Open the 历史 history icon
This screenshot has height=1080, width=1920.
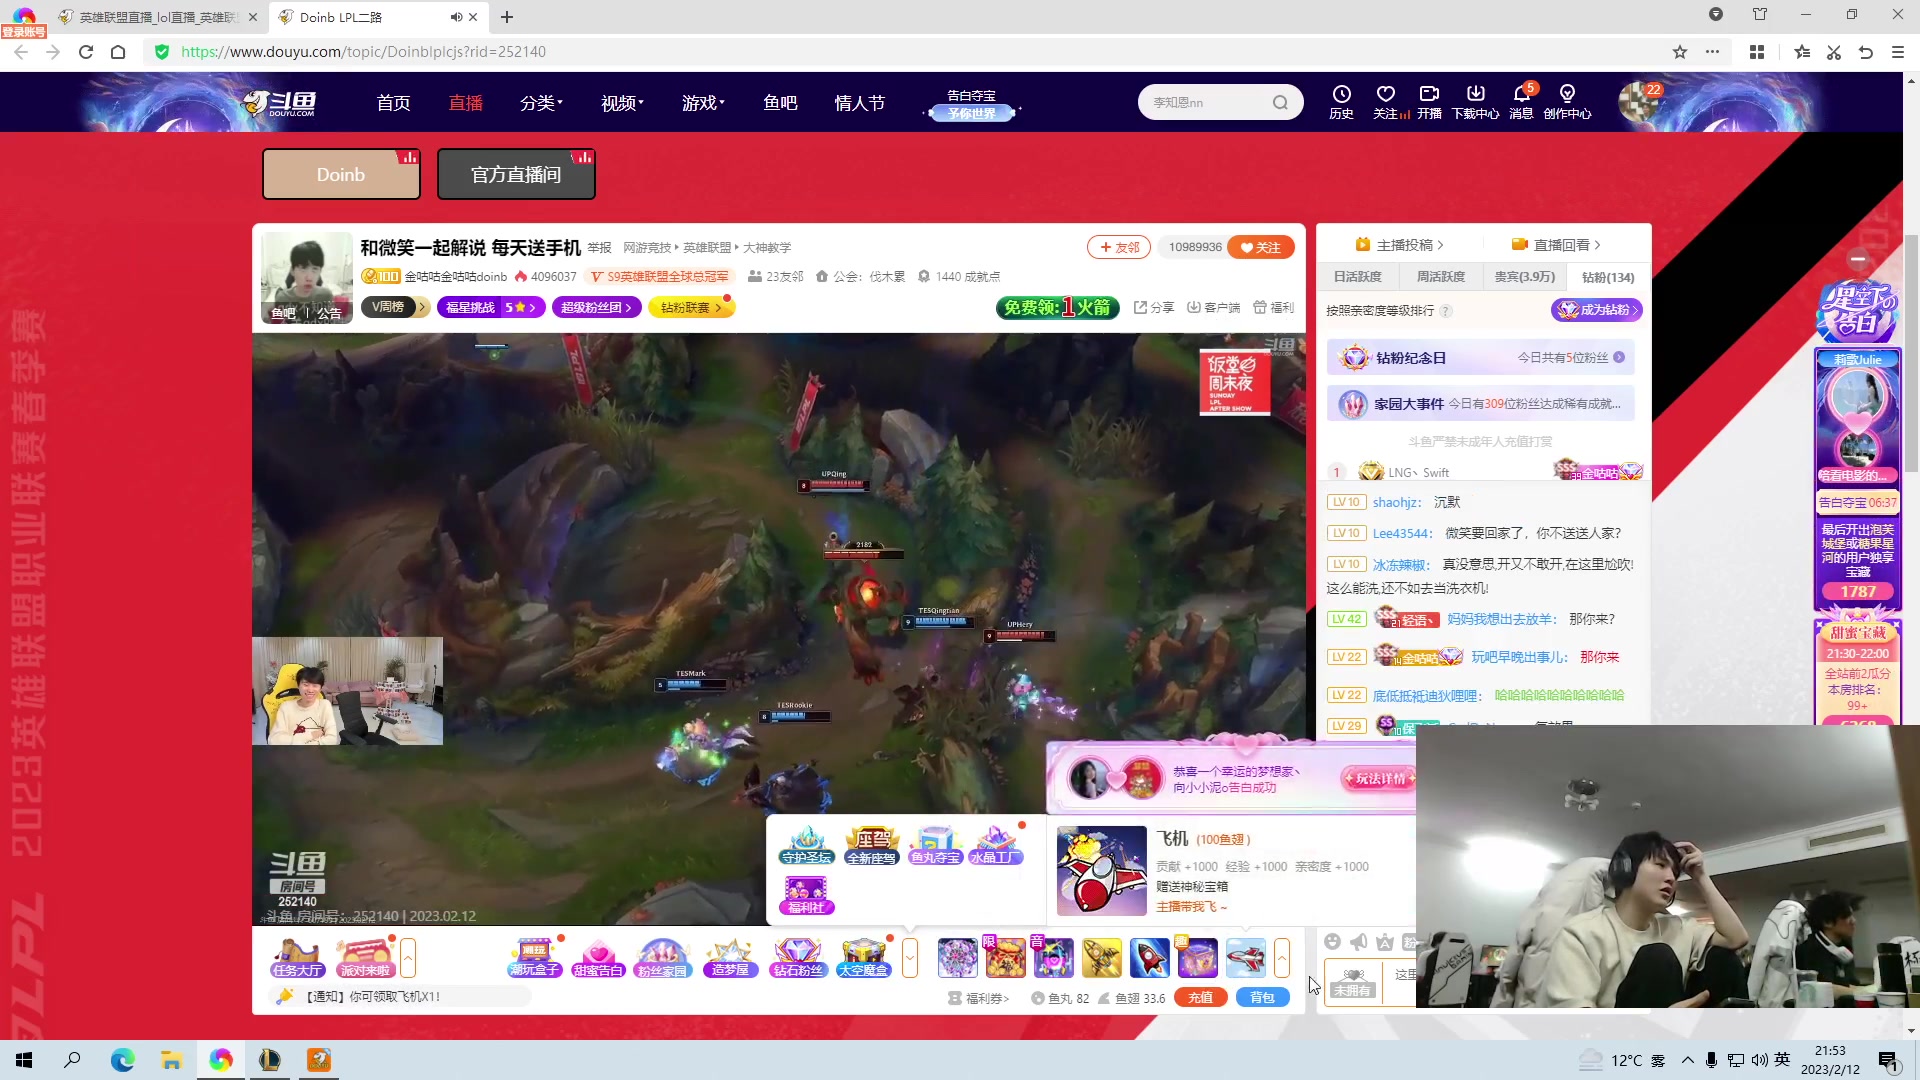coord(1341,101)
